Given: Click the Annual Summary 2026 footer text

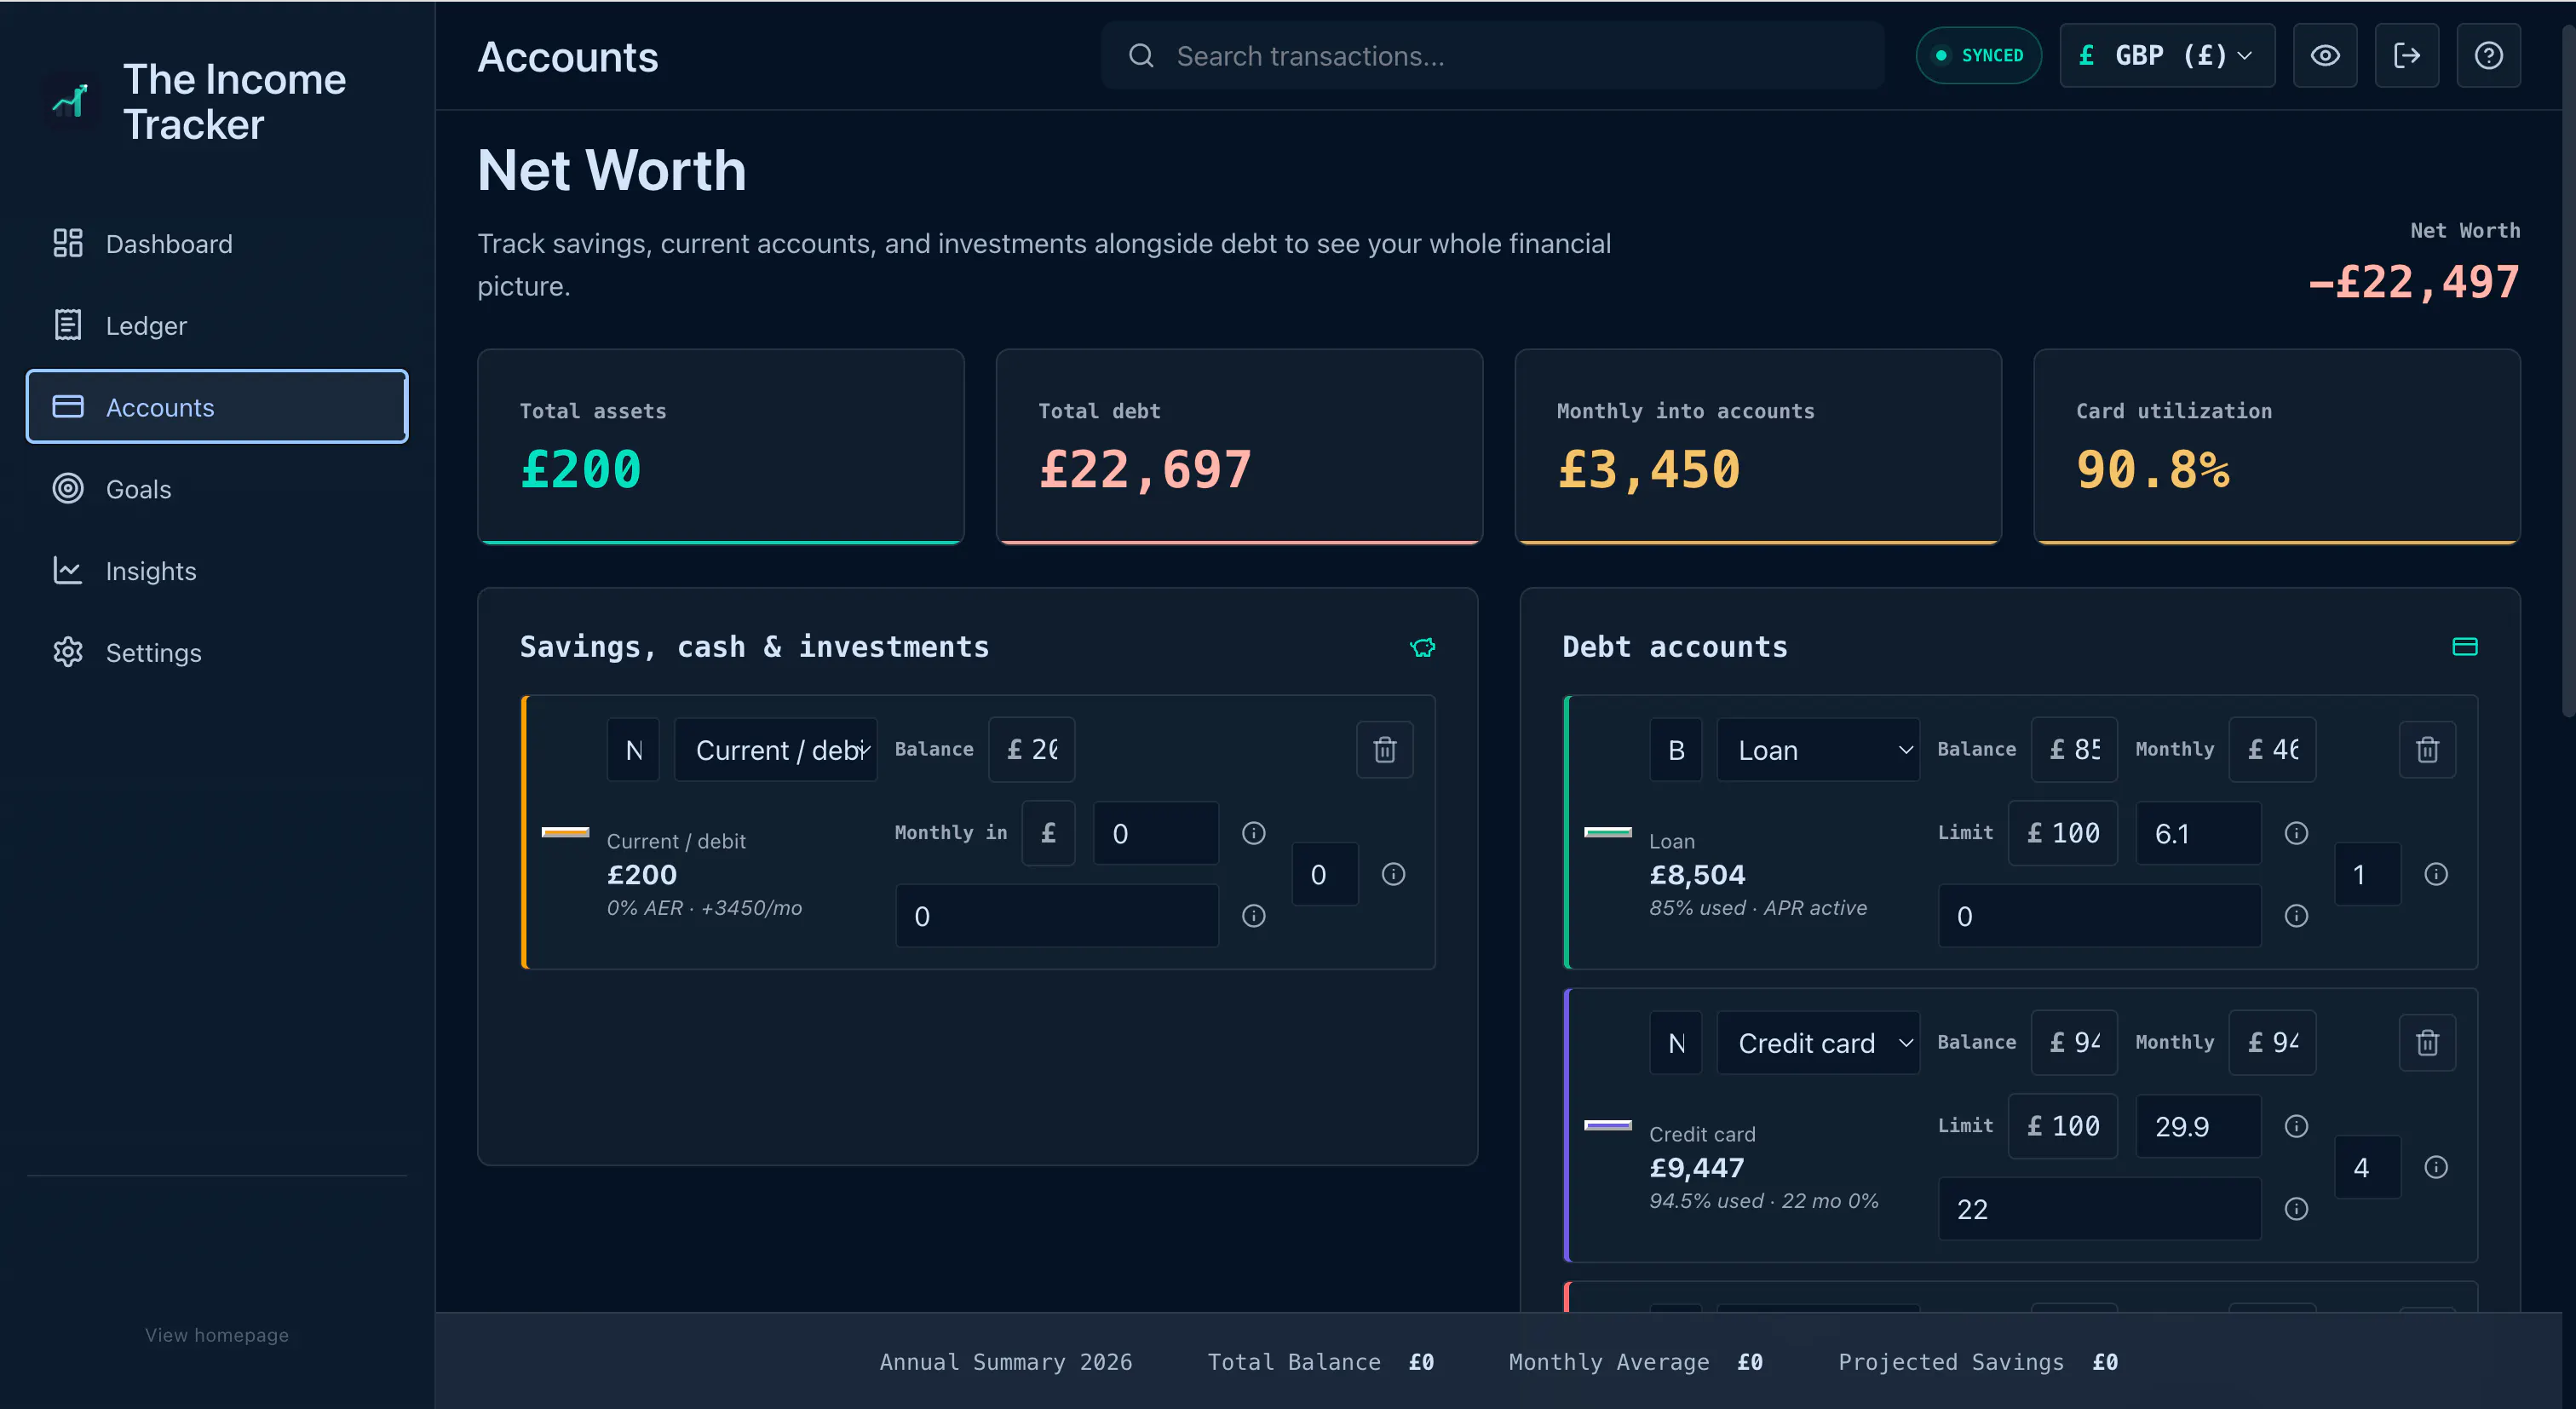Looking at the screenshot, I should (x=1006, y=1362).
